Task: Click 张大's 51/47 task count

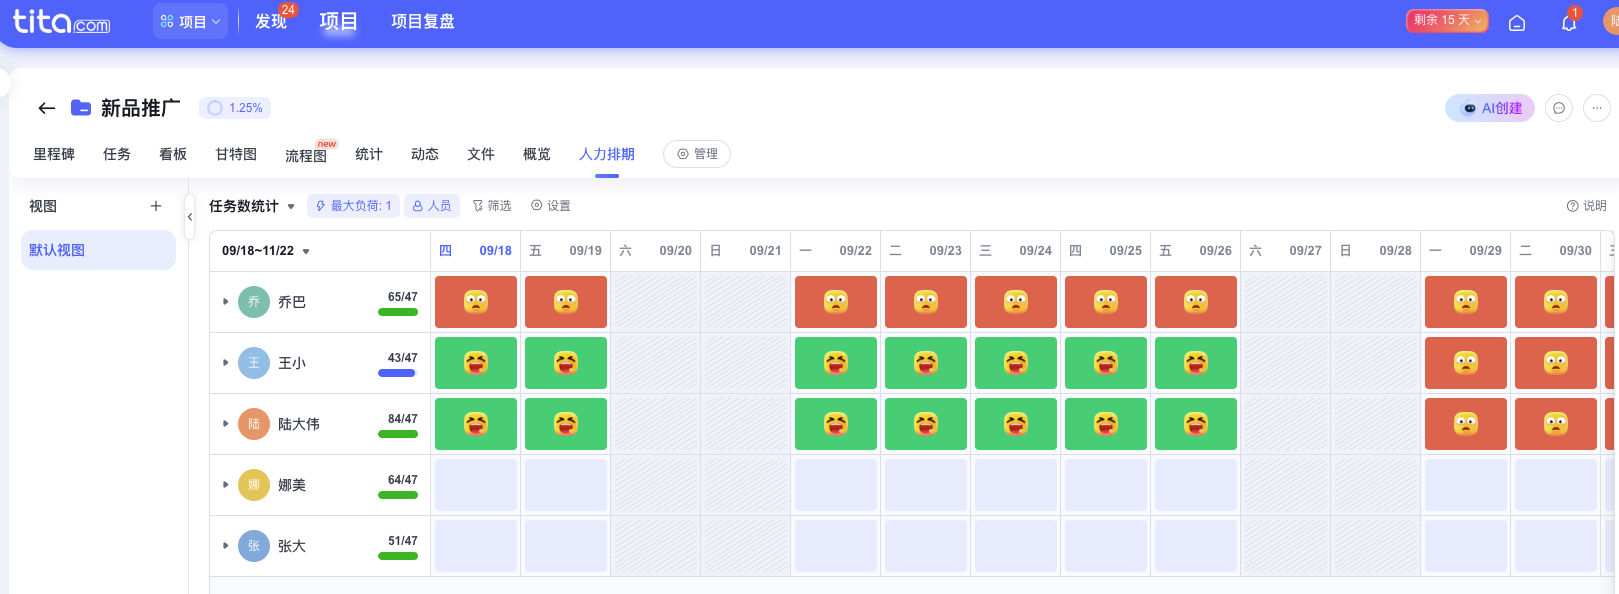Action: [403, 541]
